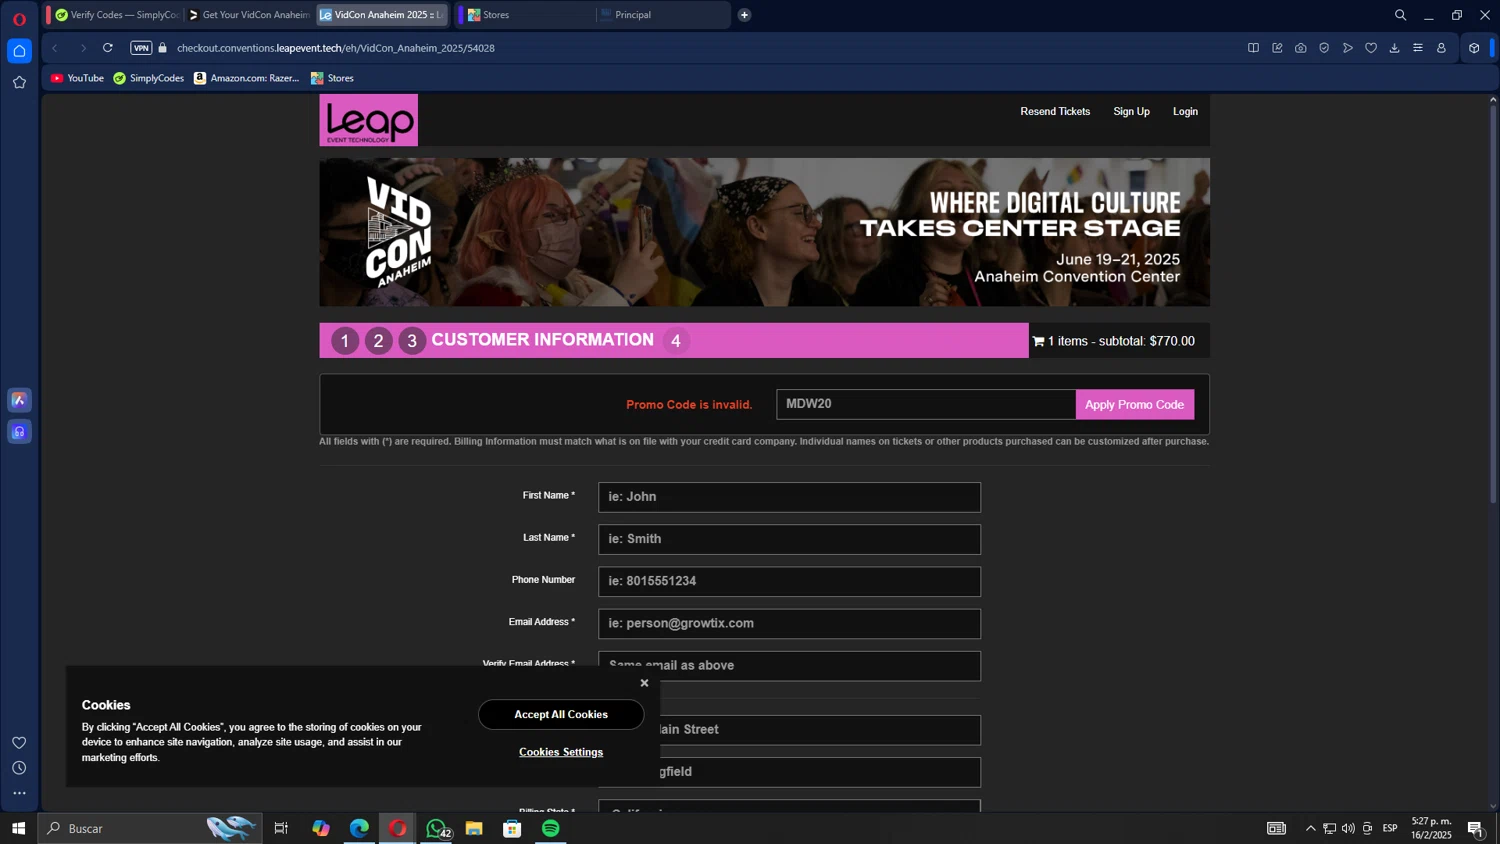Open the extensions cube icon
Viewport: 1500px width, 844px height.
tap(1474, 48)
